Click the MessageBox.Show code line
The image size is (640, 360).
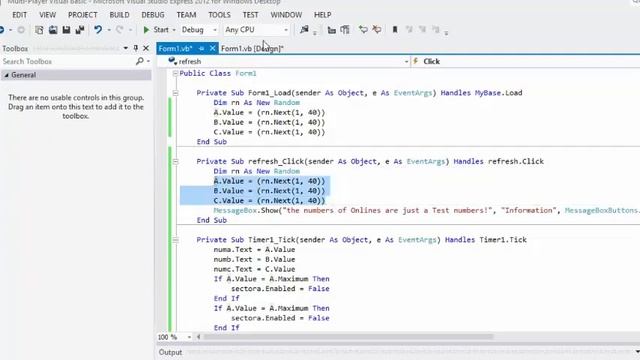[x=426, y=211]
